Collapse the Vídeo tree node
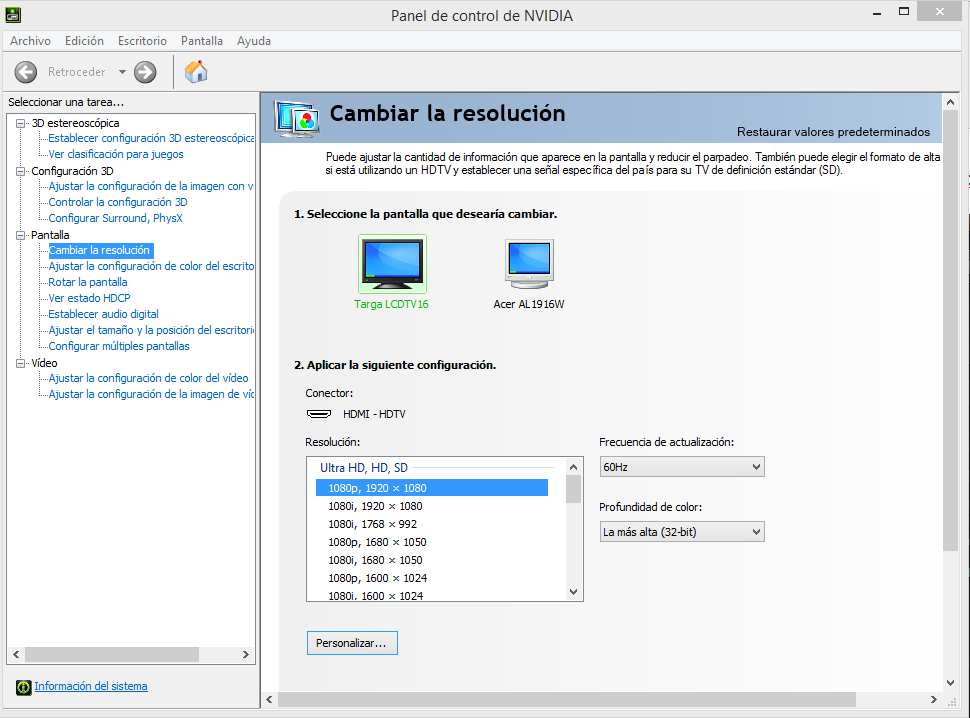970x718 pixels. coord(20,364)
